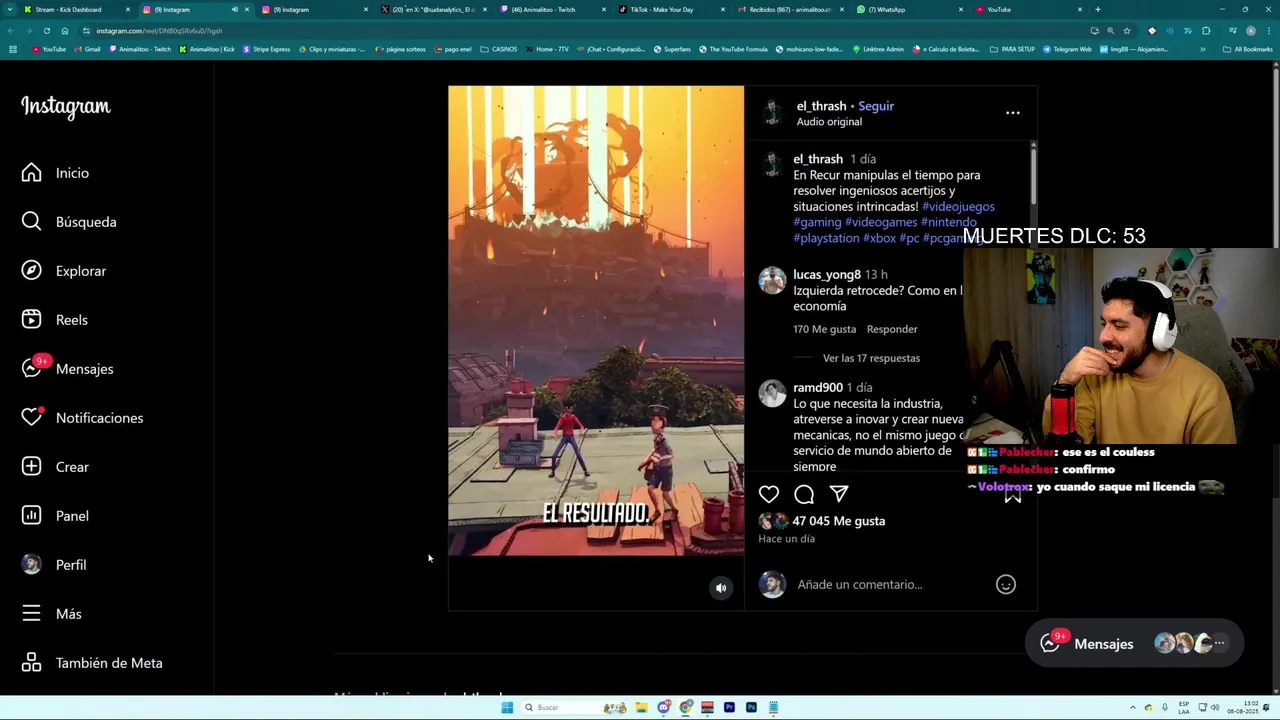This screenshot has height=720, width=1280.
Task: Click the comment bubble icon
Action: (x=804, y=494)
